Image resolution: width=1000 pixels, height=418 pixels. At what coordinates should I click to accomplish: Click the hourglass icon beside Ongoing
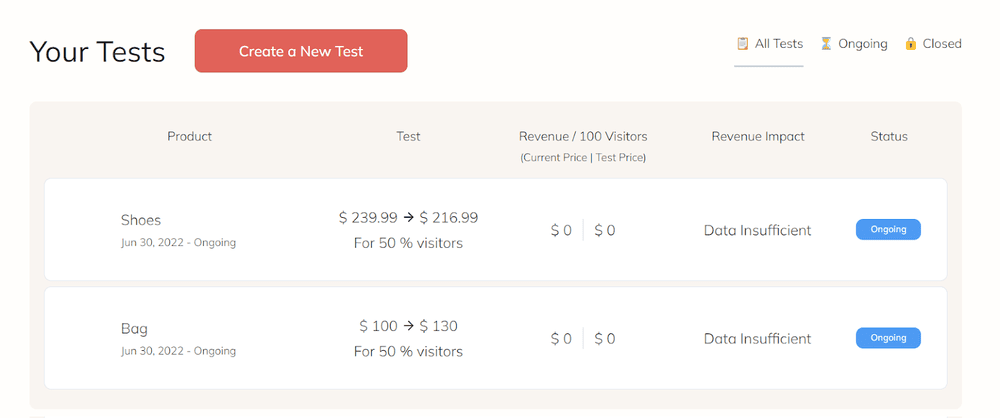pyautogui.click(x=826, y=44)
